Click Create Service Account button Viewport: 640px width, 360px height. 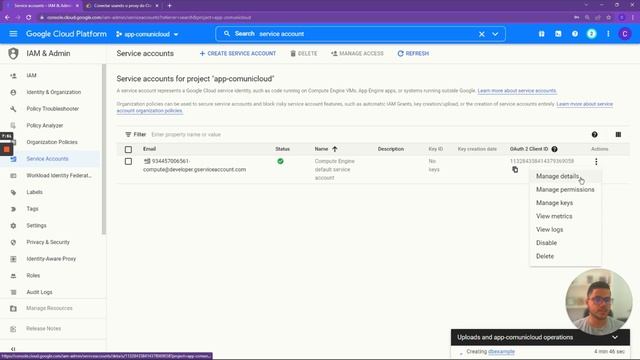click(238, 53)
